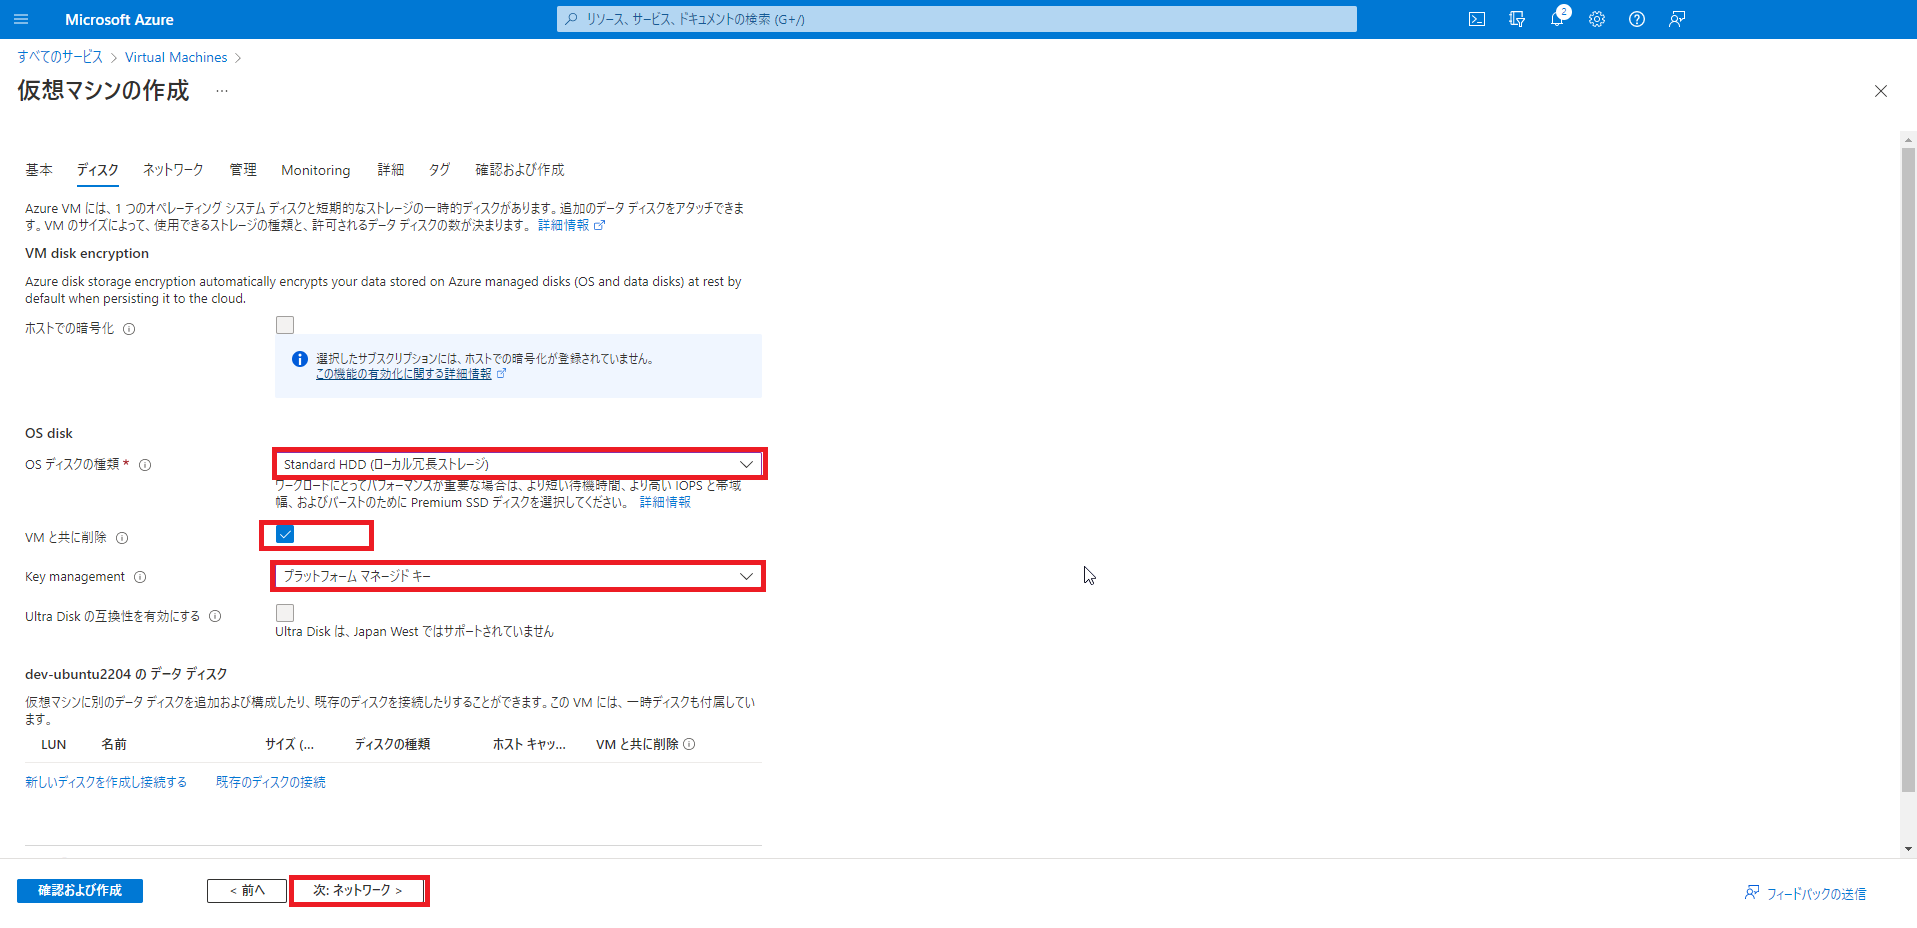Screen dimensions: 1917x928
Task: Open the Azure portal hamburger menu
Action: [21, 19]
